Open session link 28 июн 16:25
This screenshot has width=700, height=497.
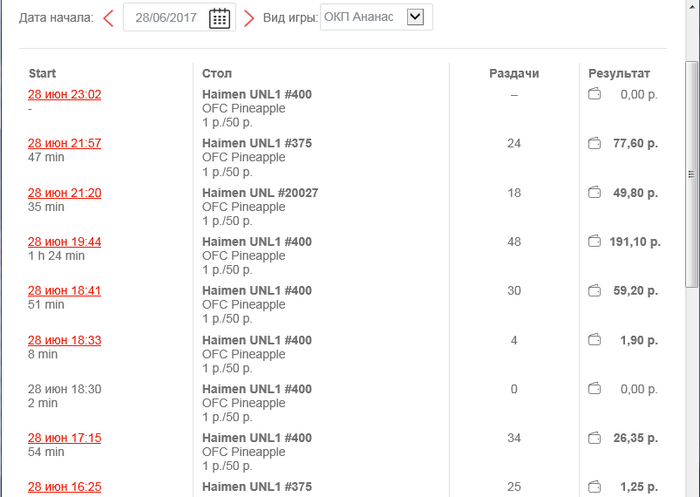[x=64, y=487]
